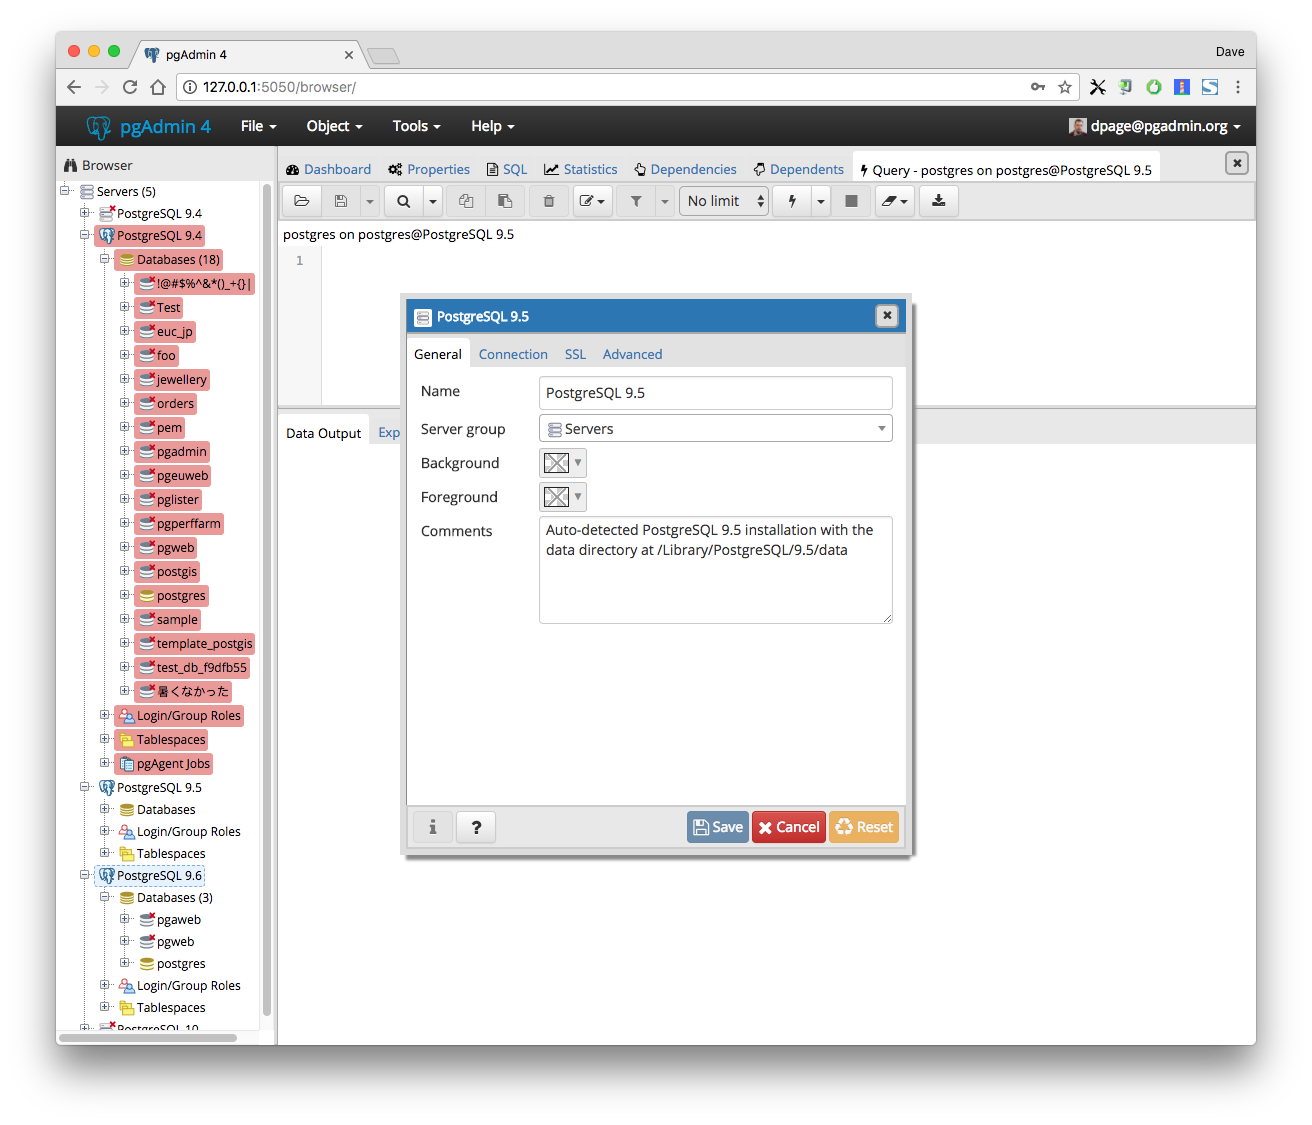
Task: Switch to the Connection tab
Action: click(513, 354)
